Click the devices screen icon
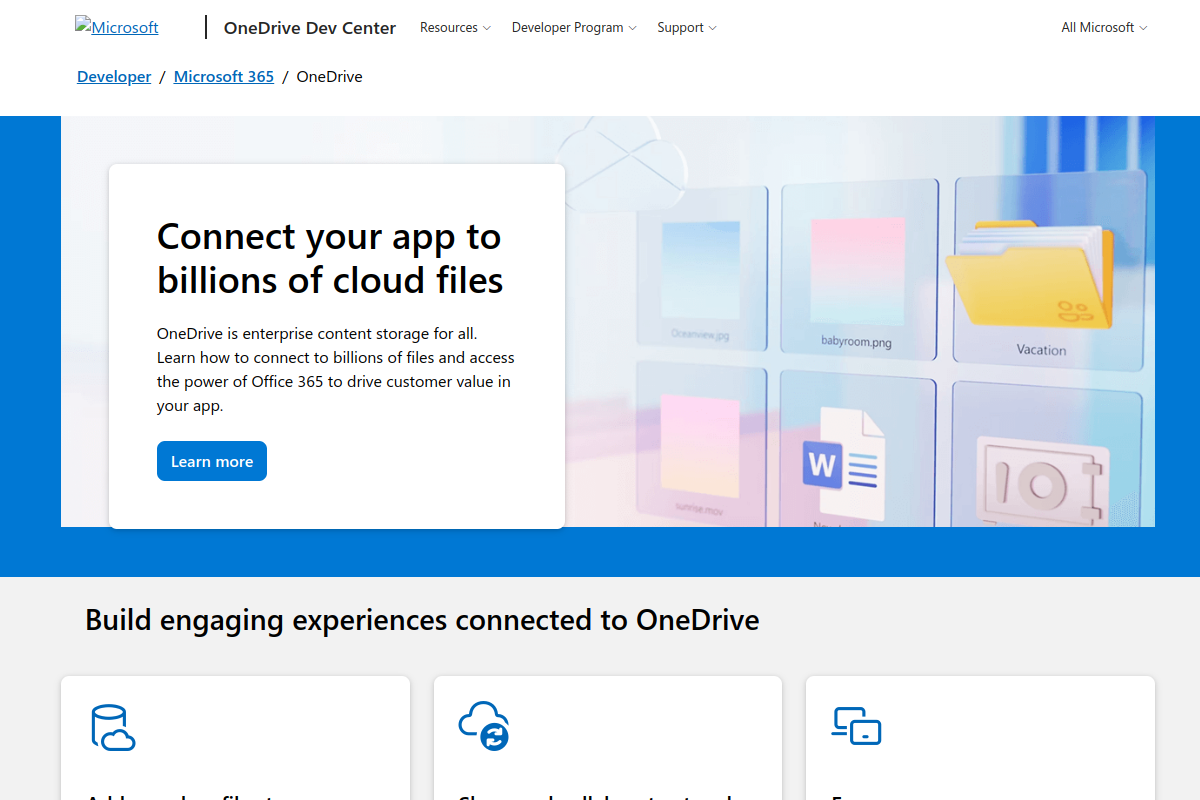 (856, 726)
